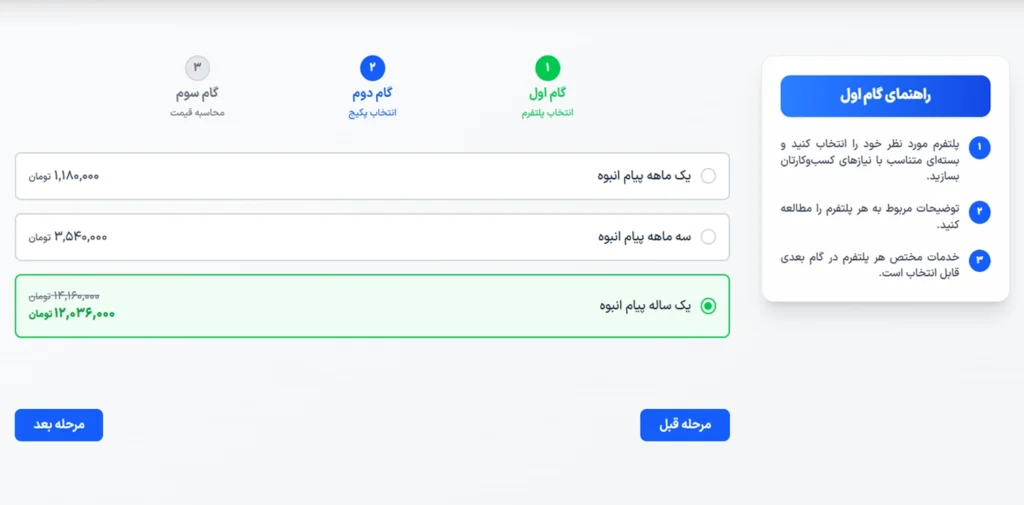Click the gray step 3 circle icon

197,68
